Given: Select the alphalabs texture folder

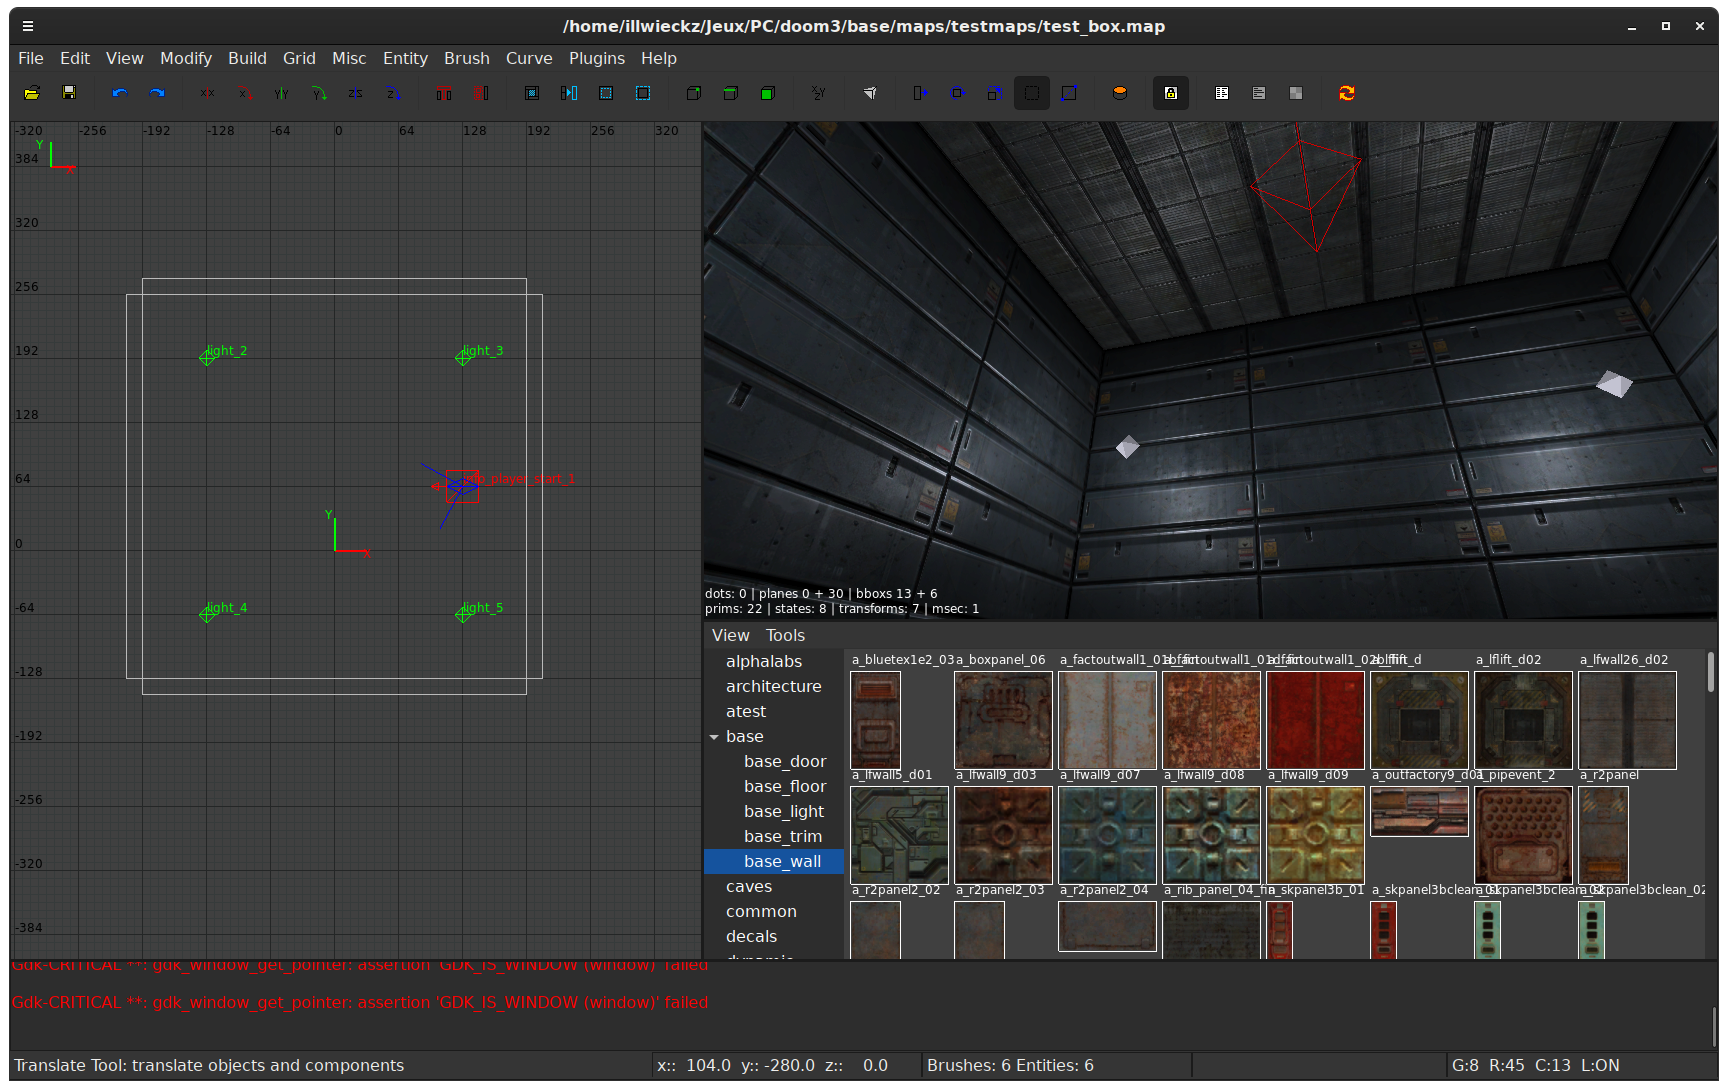Looking at the screenshot, I should tap(764, 661).
